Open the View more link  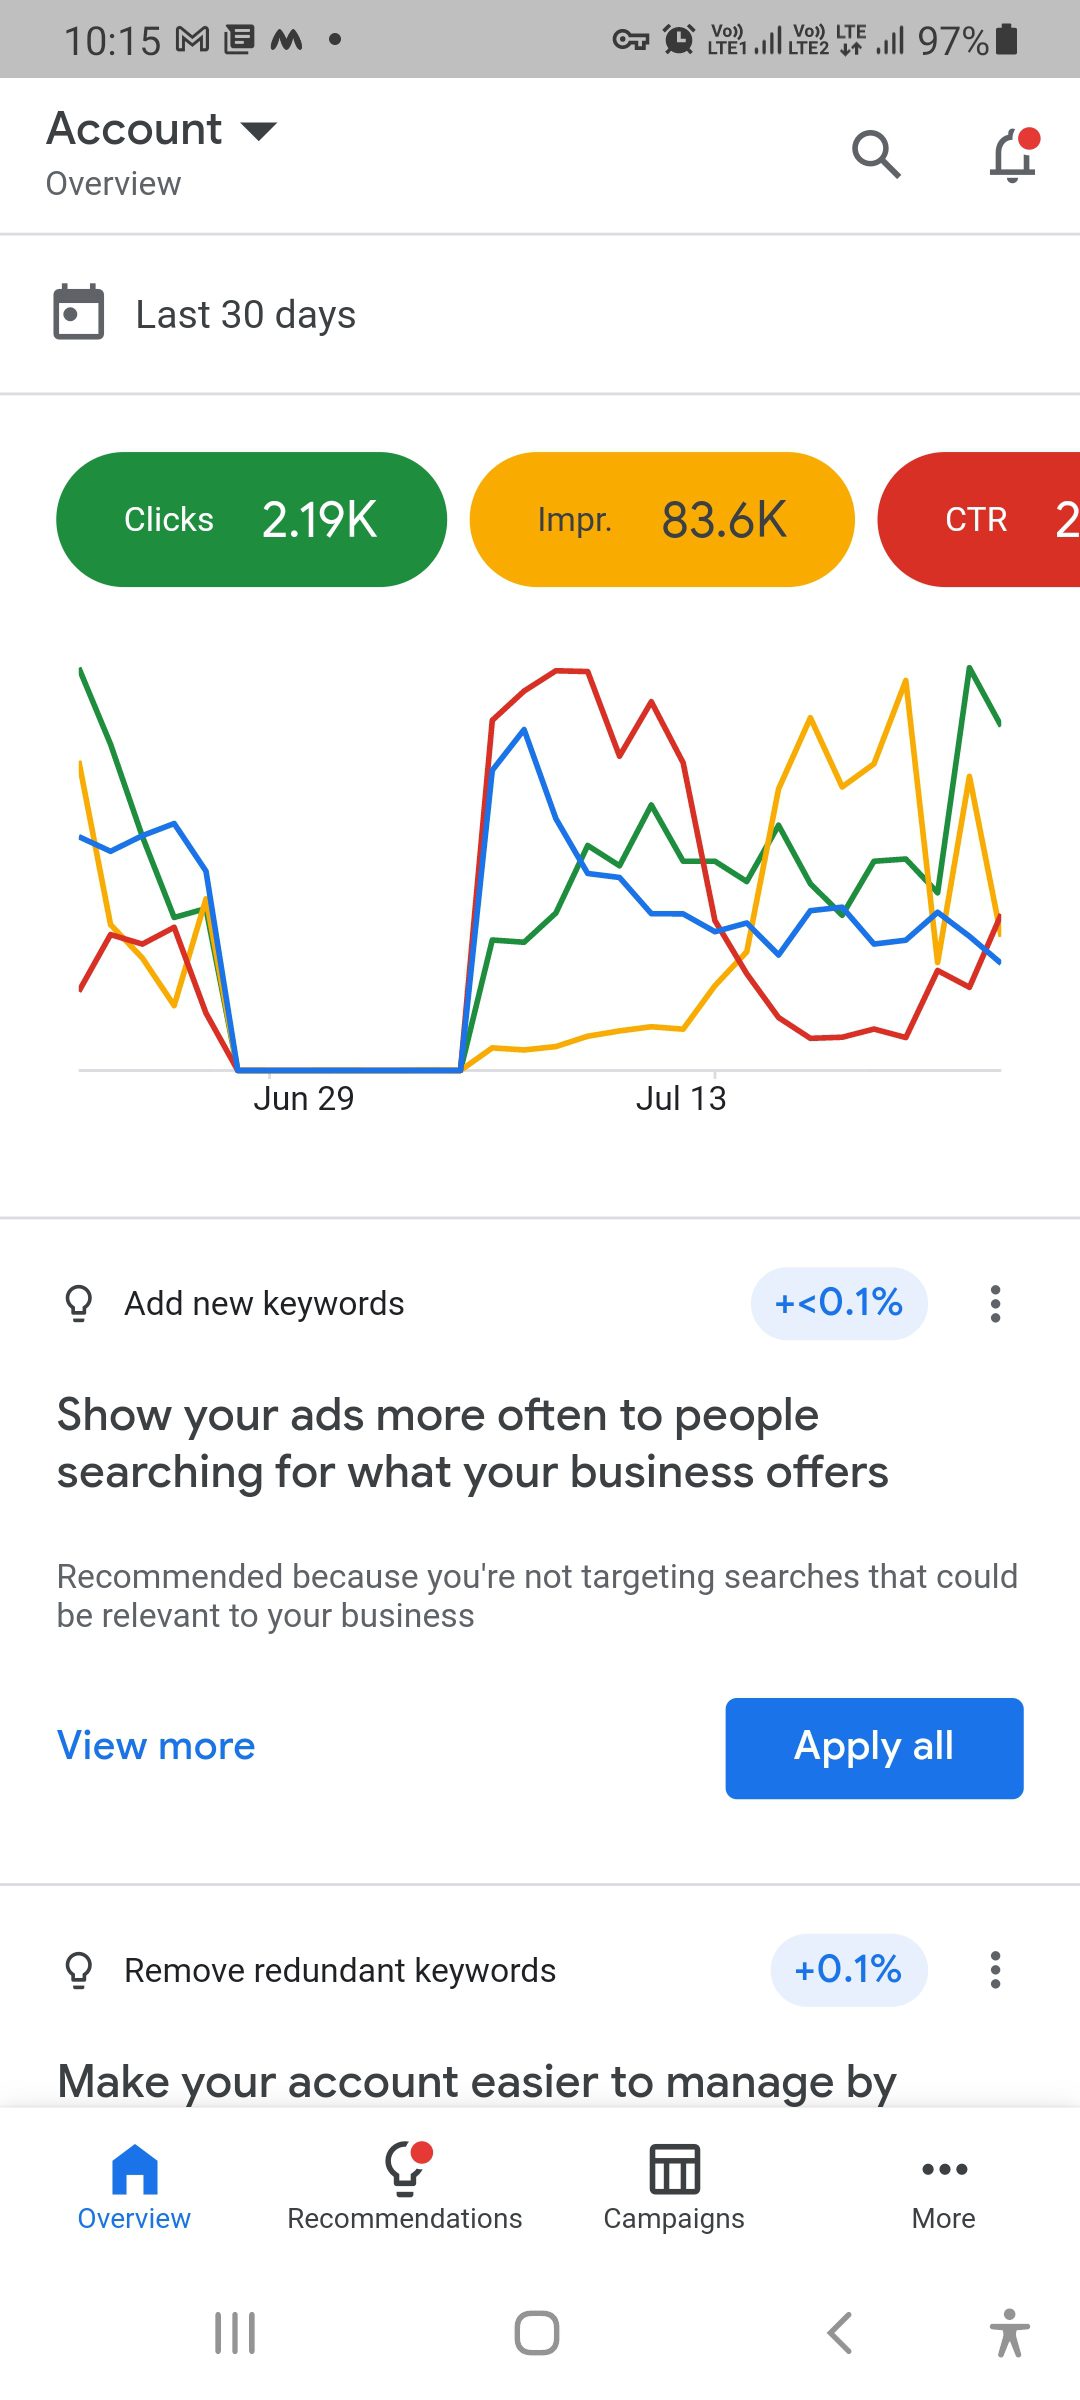(156, 1746)
